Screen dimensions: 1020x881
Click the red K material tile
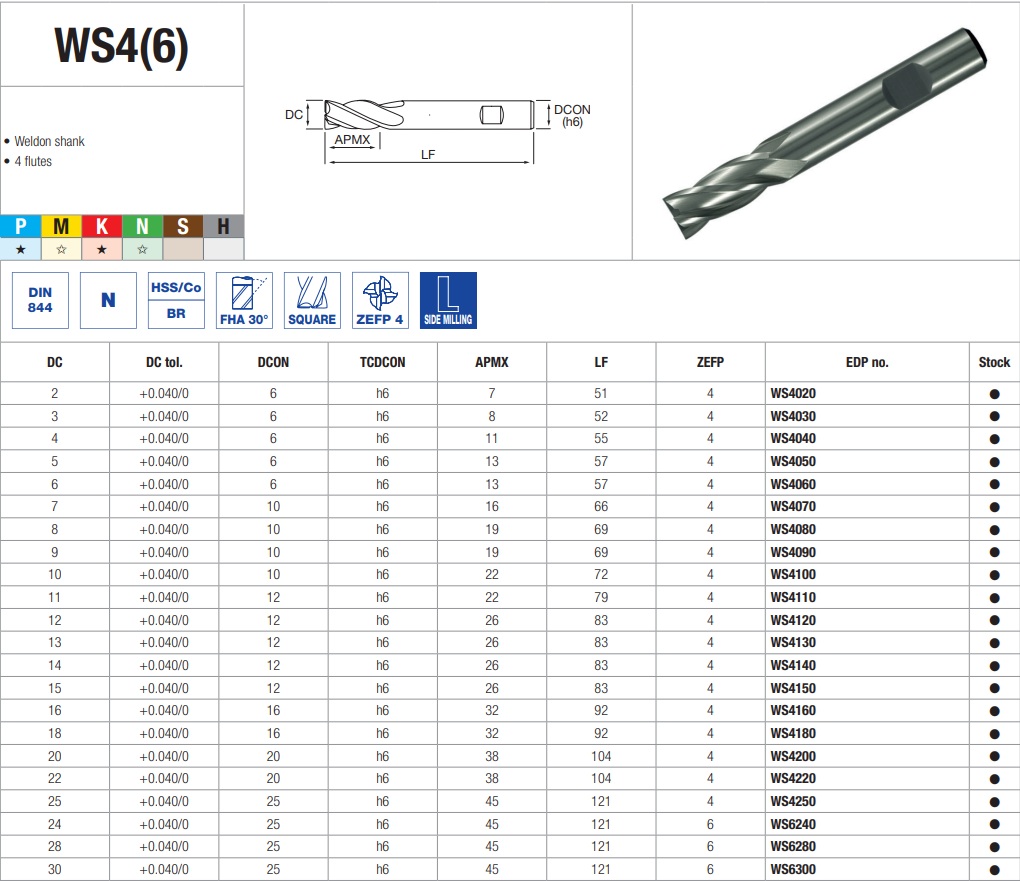pyautogui.click(x=101, y=226)
